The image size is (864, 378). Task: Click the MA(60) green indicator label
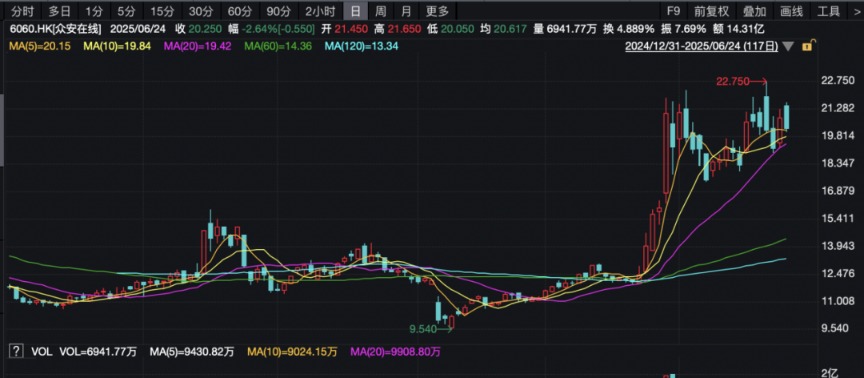(x=278, y=47)
